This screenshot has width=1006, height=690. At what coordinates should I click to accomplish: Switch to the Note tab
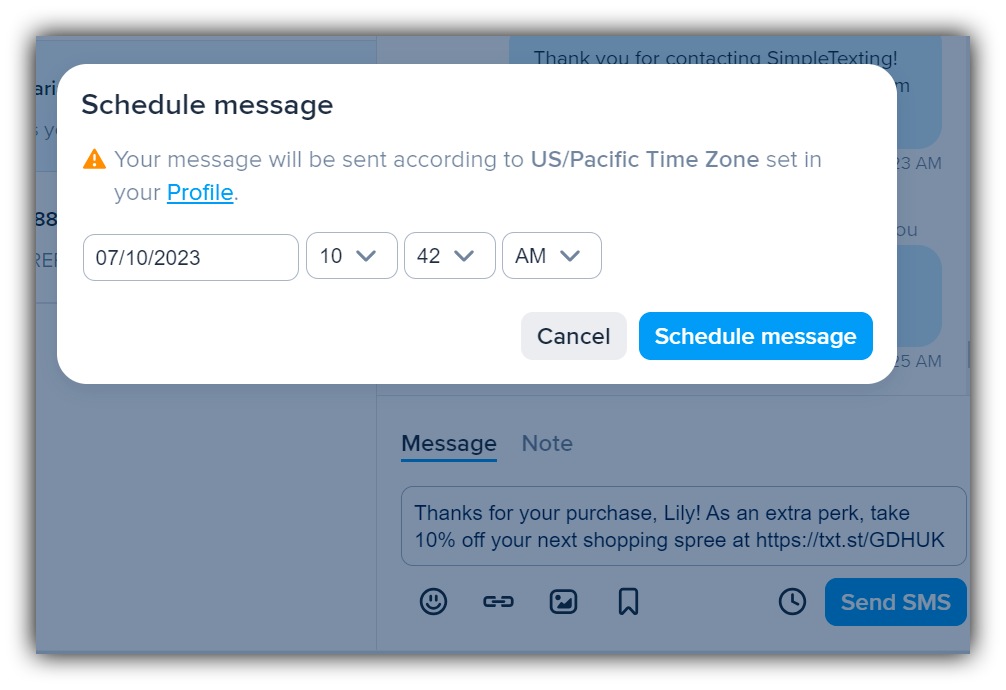point(546,443)
